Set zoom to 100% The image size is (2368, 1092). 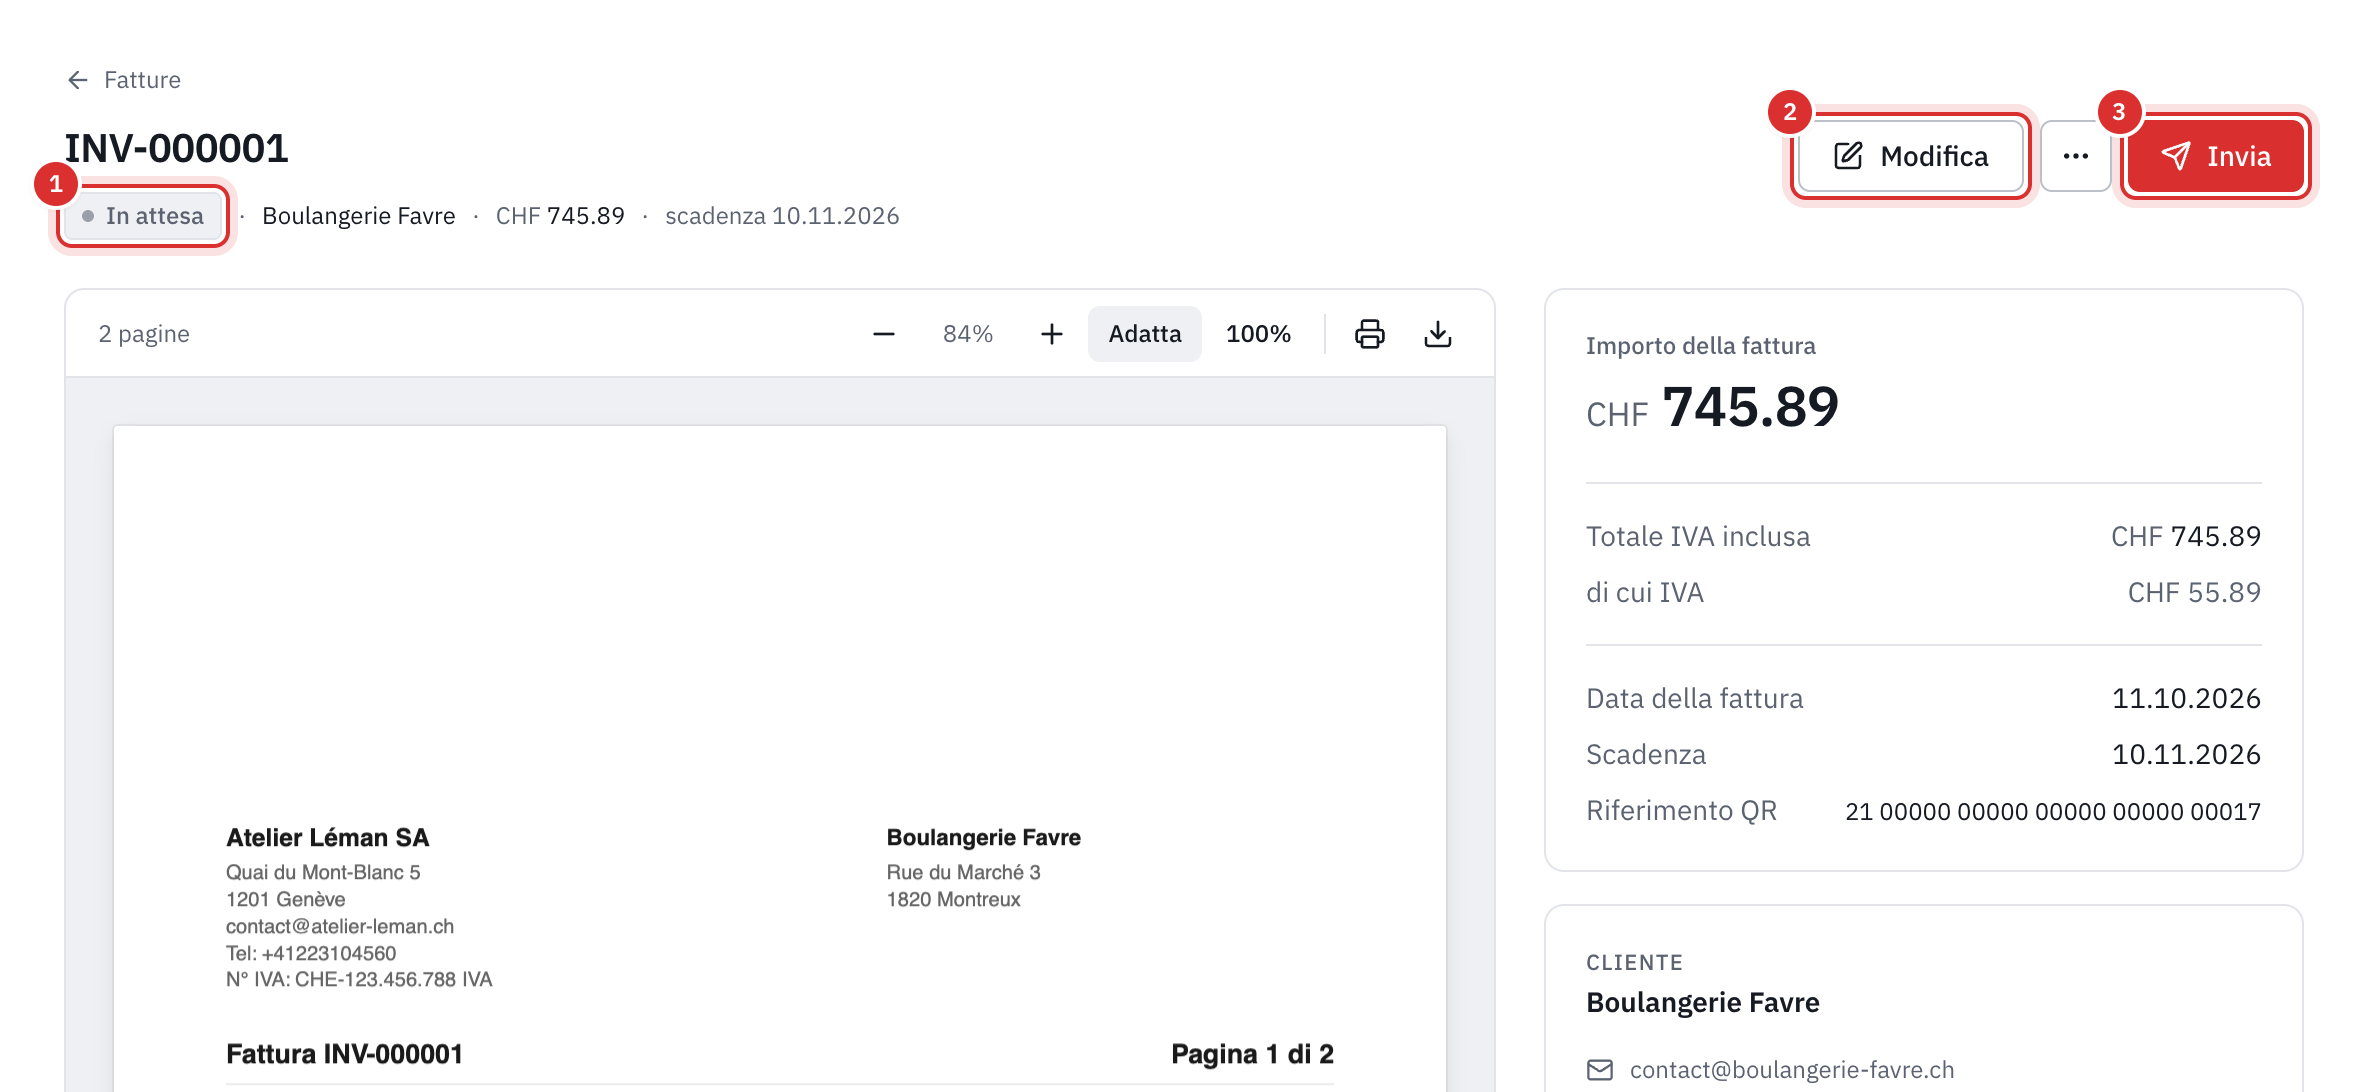pos(1258,334)
